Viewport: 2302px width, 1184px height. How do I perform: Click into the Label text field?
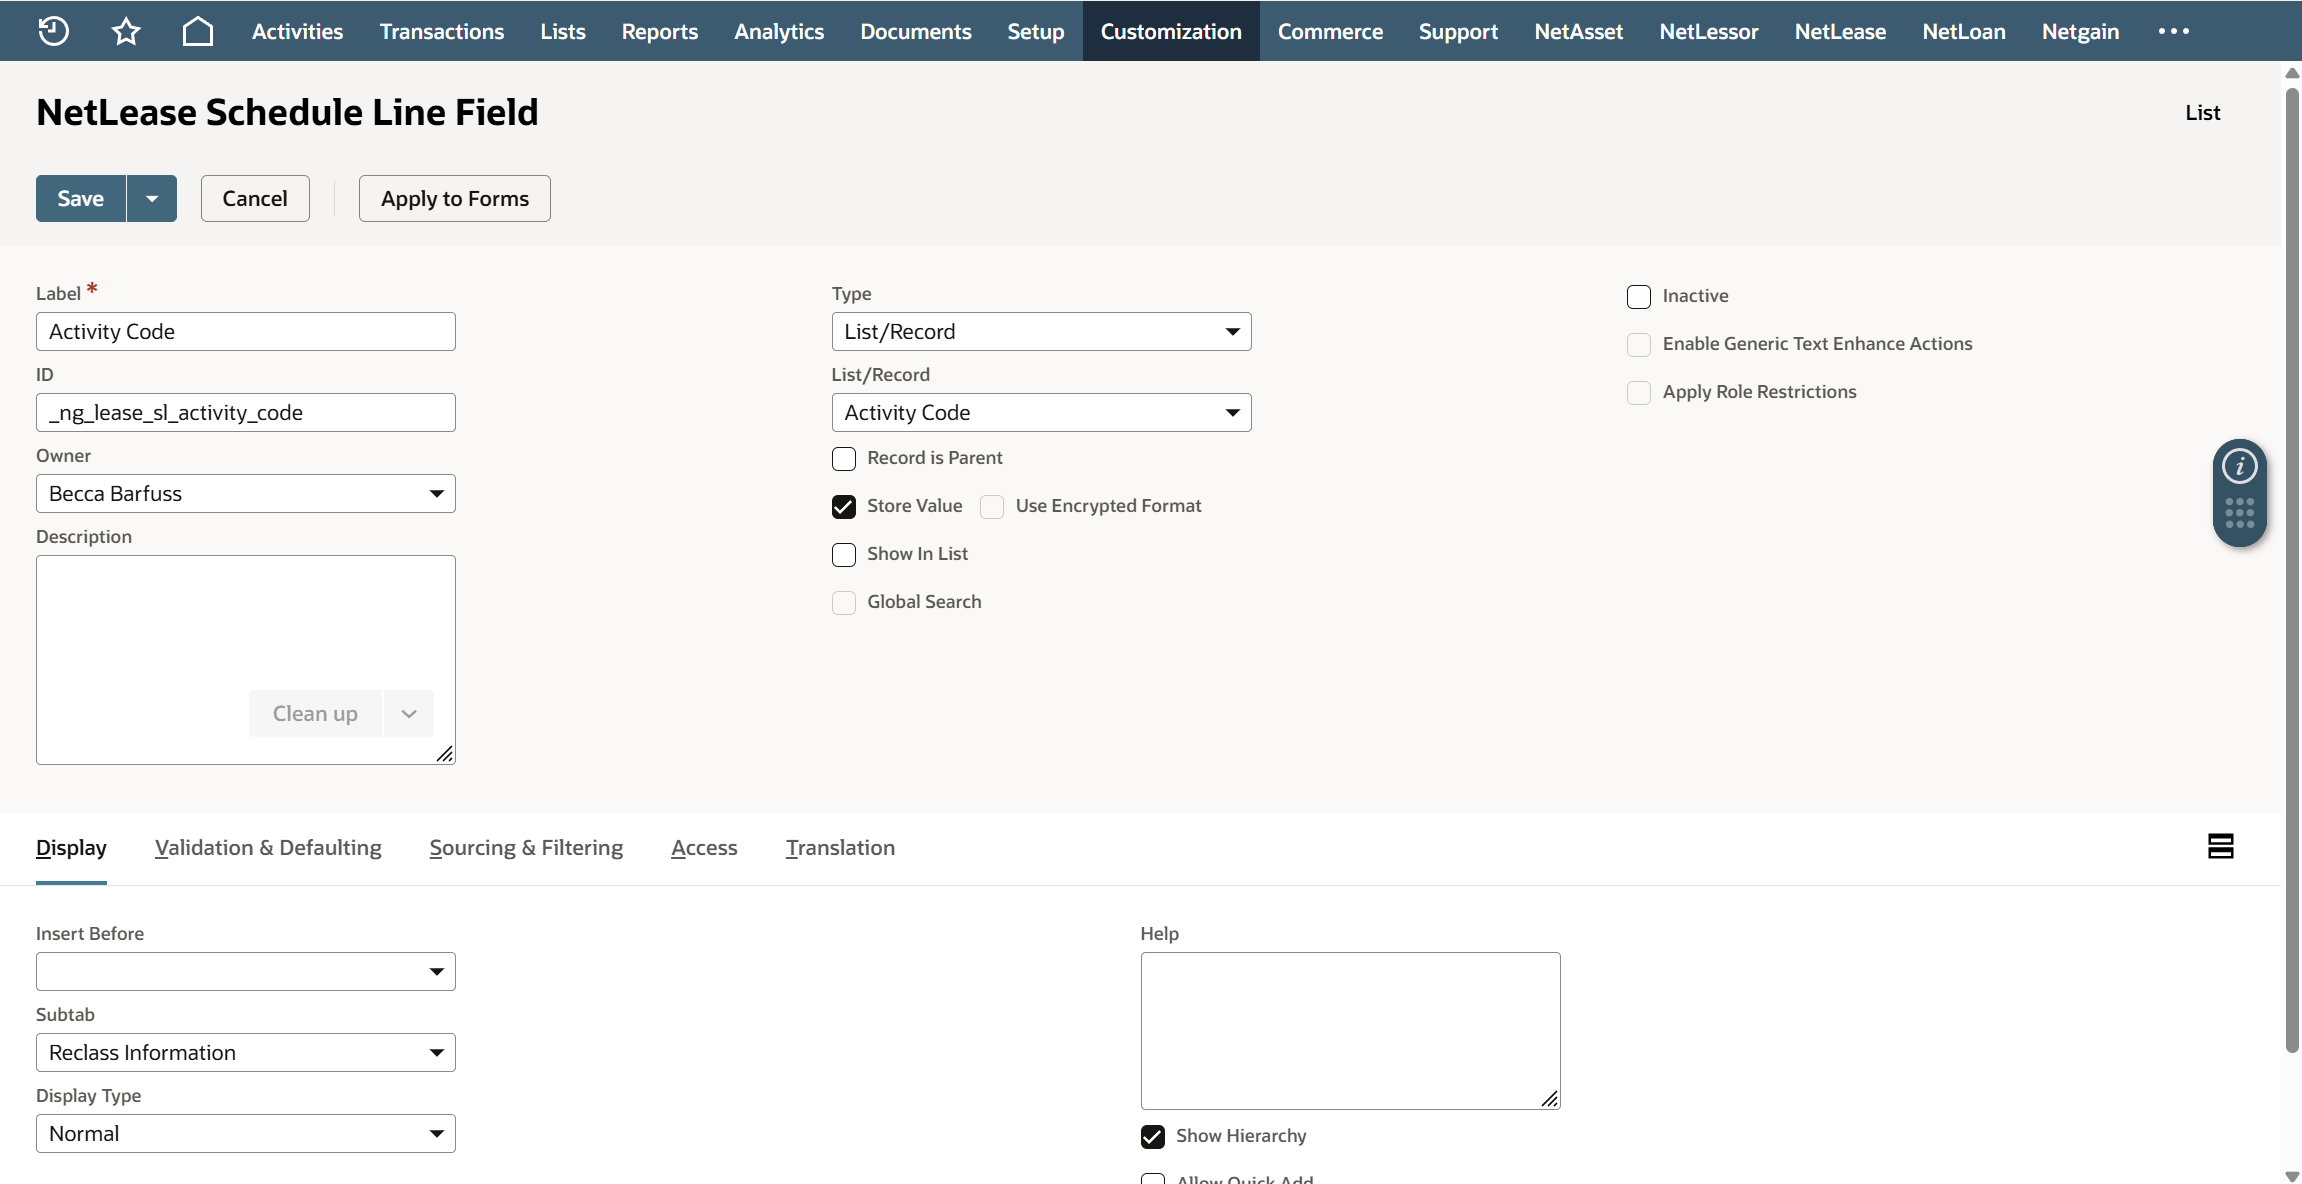pyautogui.click(x=245, y=332)
